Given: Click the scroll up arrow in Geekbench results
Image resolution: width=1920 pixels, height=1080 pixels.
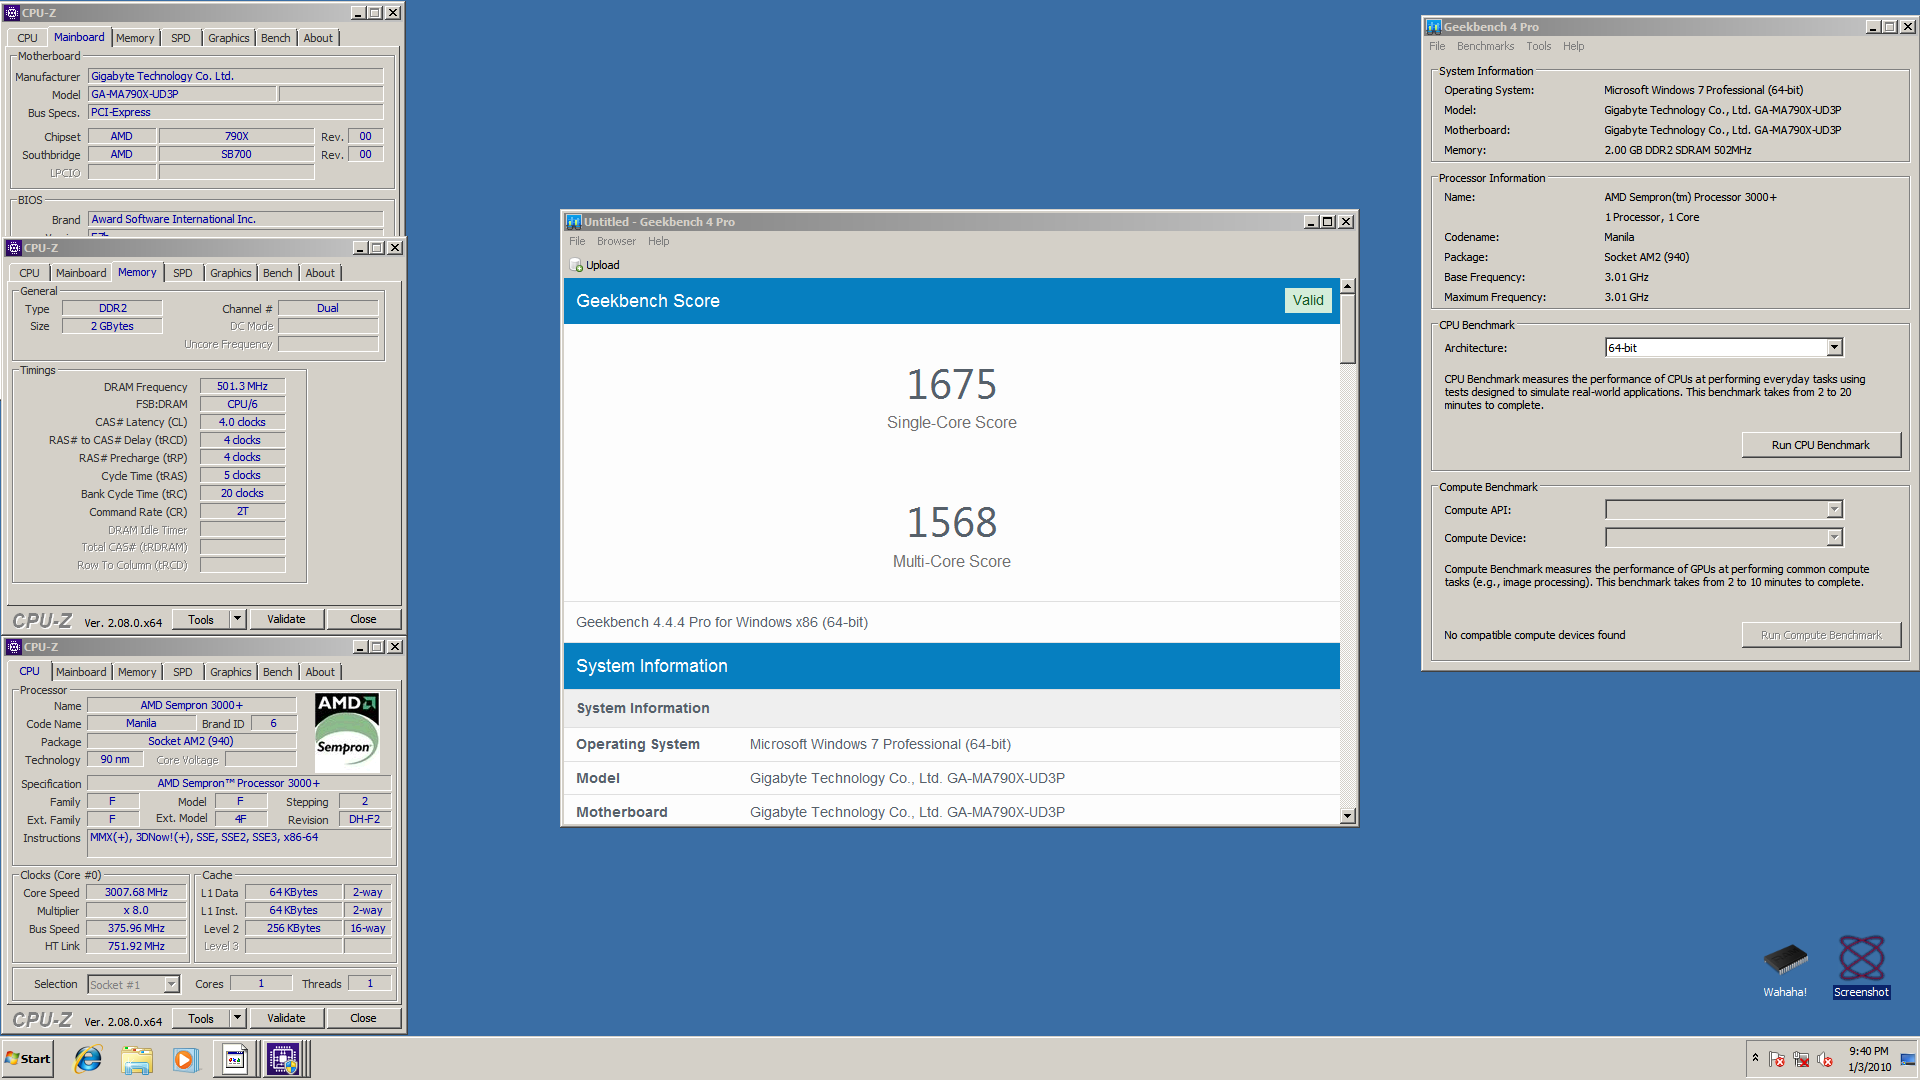Looking at the screenshot, I should click(x=1348, y=287).
